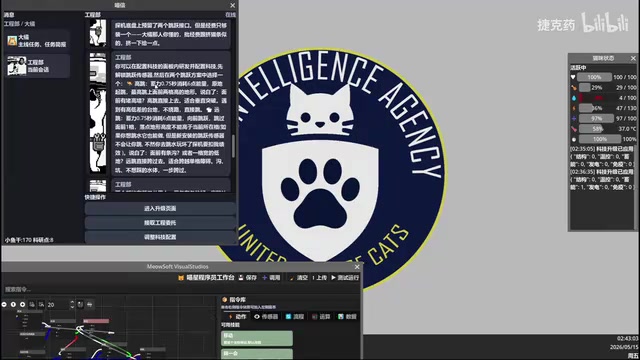The width and height of the screenshot is (640, 360).
Task: Click the water drop thirst icon
Action: [574, 98]
